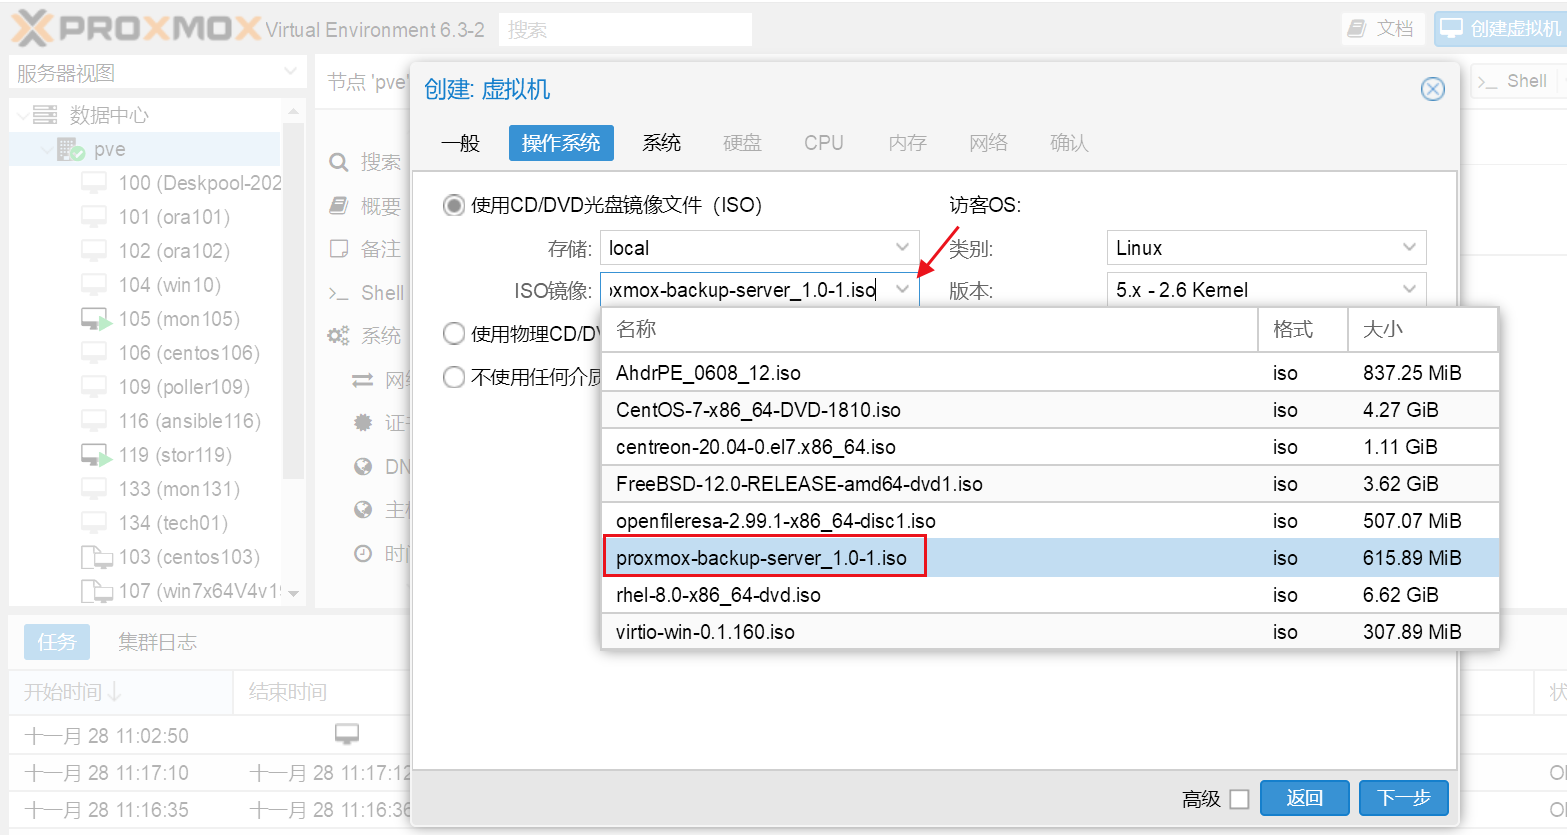Click 下一步 next button
This screenshot has height=835, width=1567.
[1404, 798]
